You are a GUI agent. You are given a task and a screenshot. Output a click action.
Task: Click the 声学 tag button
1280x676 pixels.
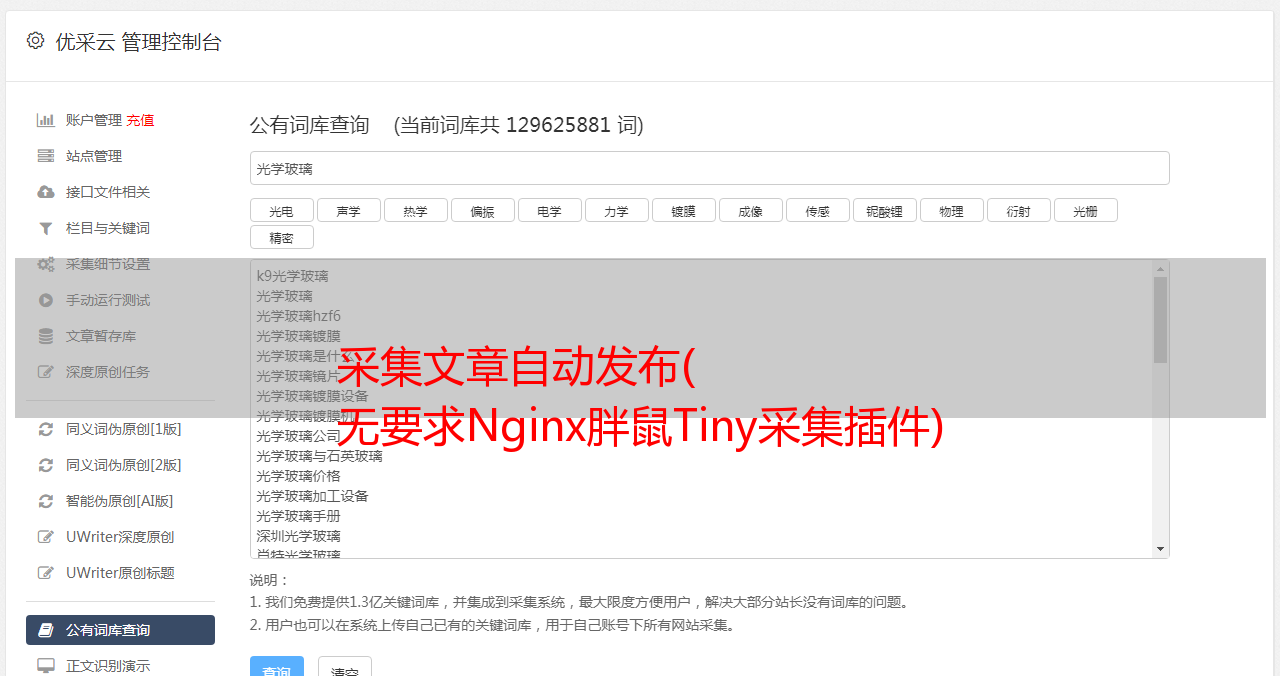pyautogui.click(x=348, y=210)
